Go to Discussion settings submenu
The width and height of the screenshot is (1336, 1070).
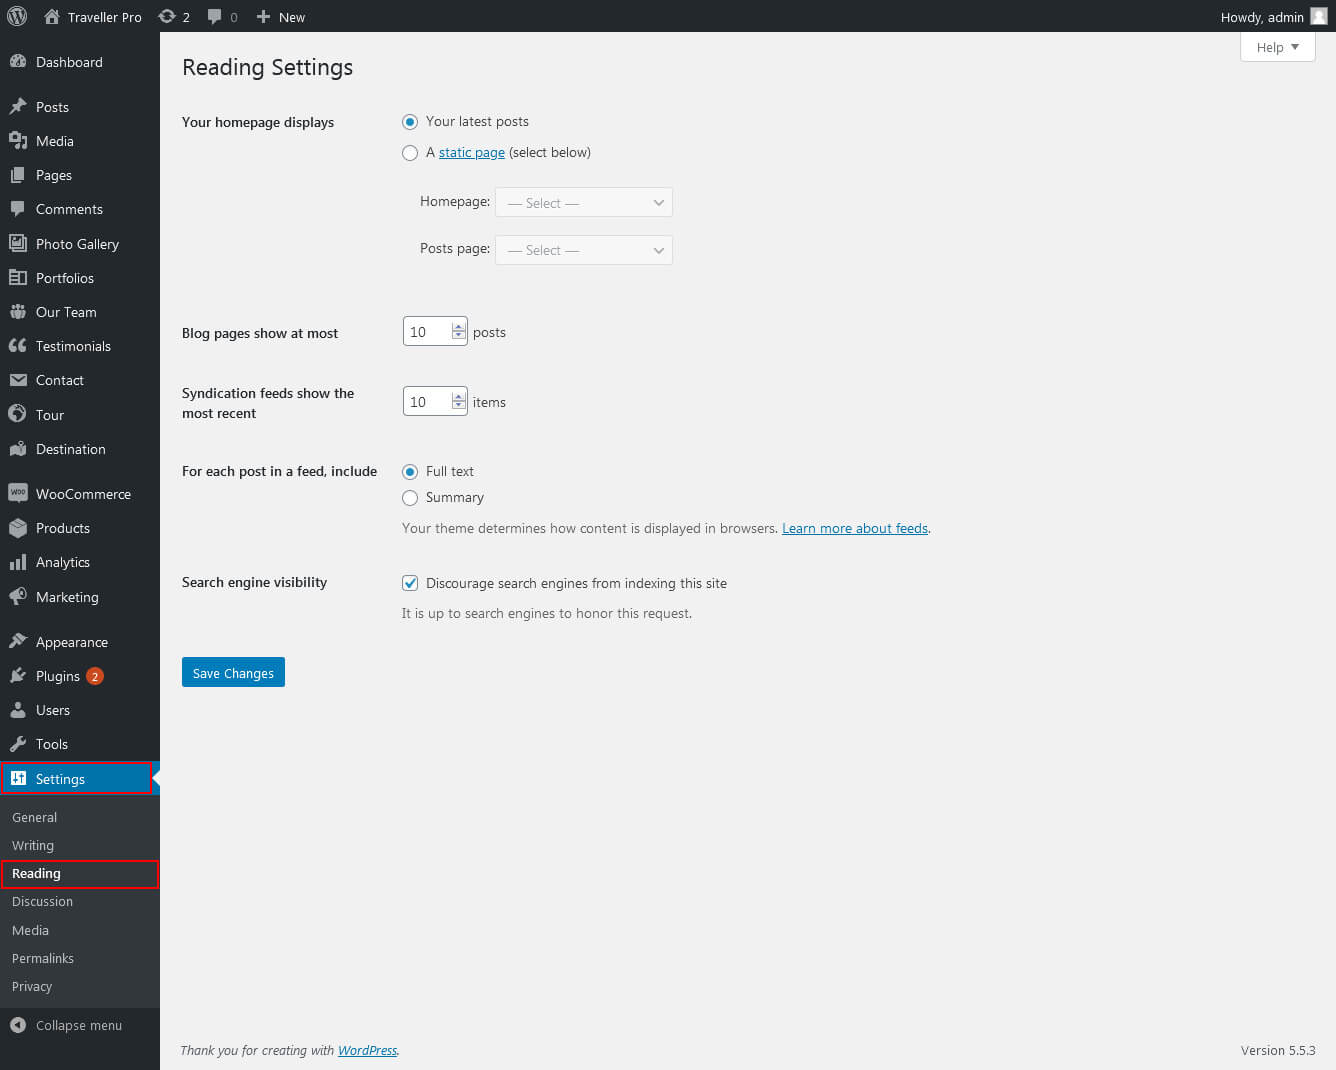pos(42,901)
